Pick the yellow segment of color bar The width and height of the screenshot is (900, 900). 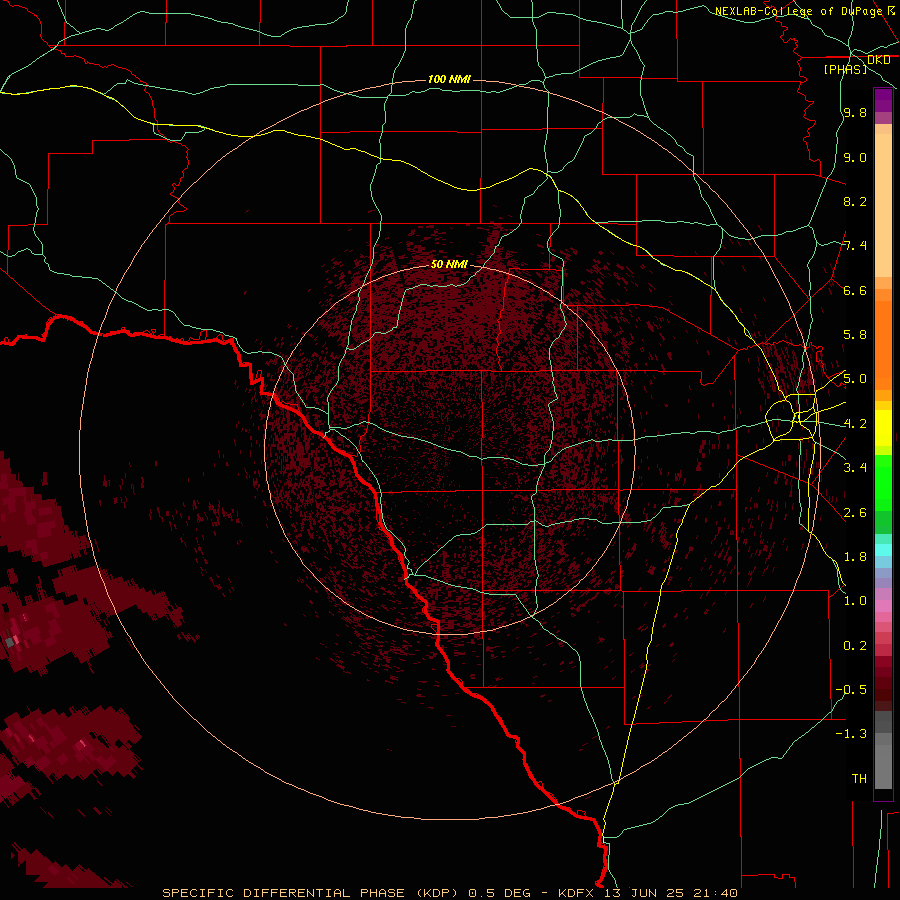coord(883,428)
